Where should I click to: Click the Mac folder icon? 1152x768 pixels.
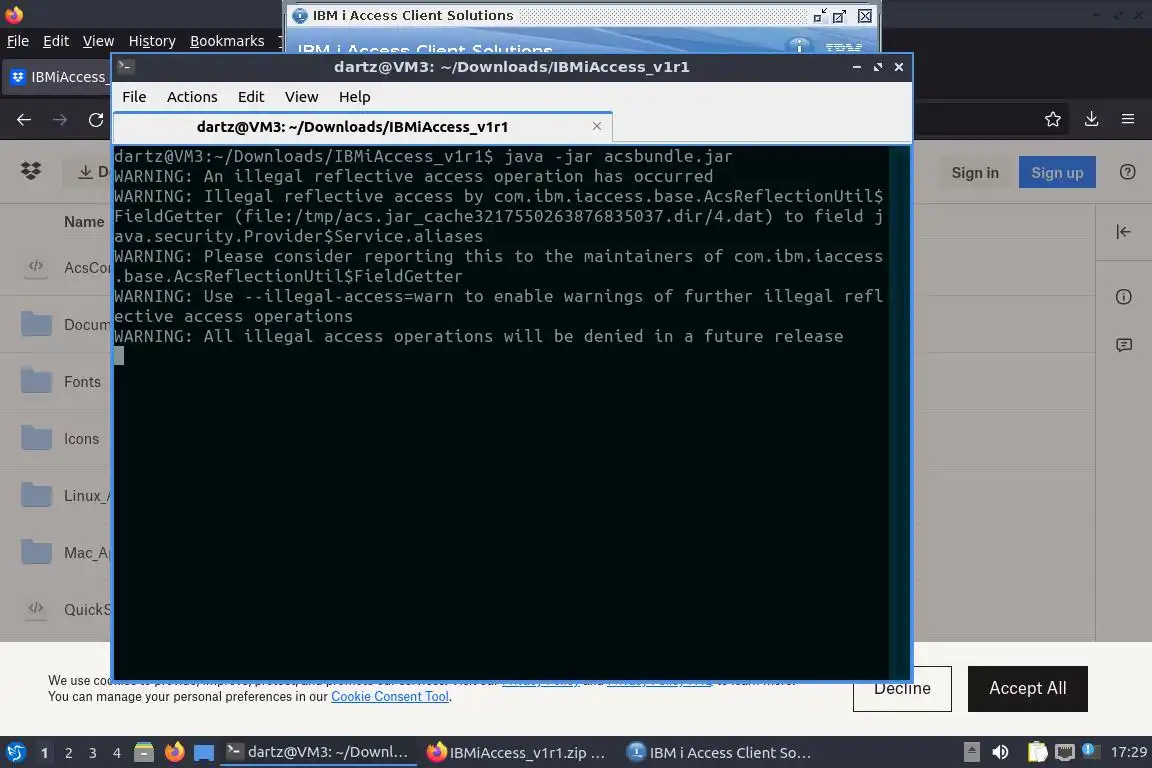click(36, 551)
